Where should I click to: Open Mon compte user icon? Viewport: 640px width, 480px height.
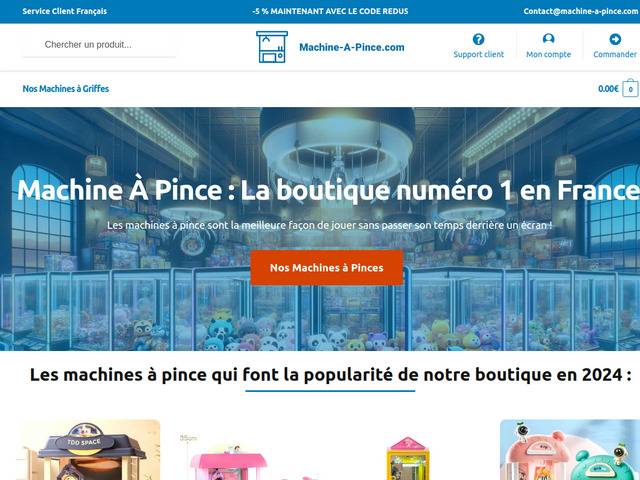pyautogui.click(x=549, y=39)
